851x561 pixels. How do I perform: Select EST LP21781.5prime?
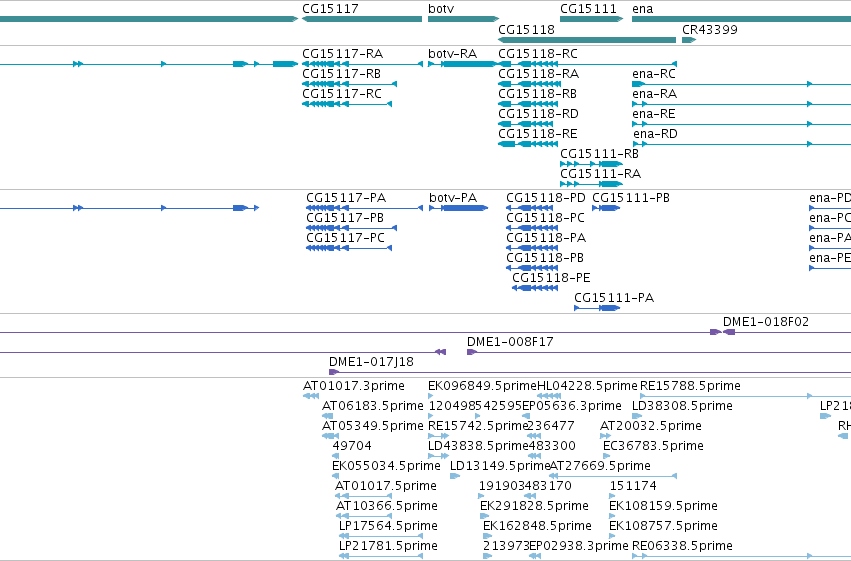[x=388, y=547]
